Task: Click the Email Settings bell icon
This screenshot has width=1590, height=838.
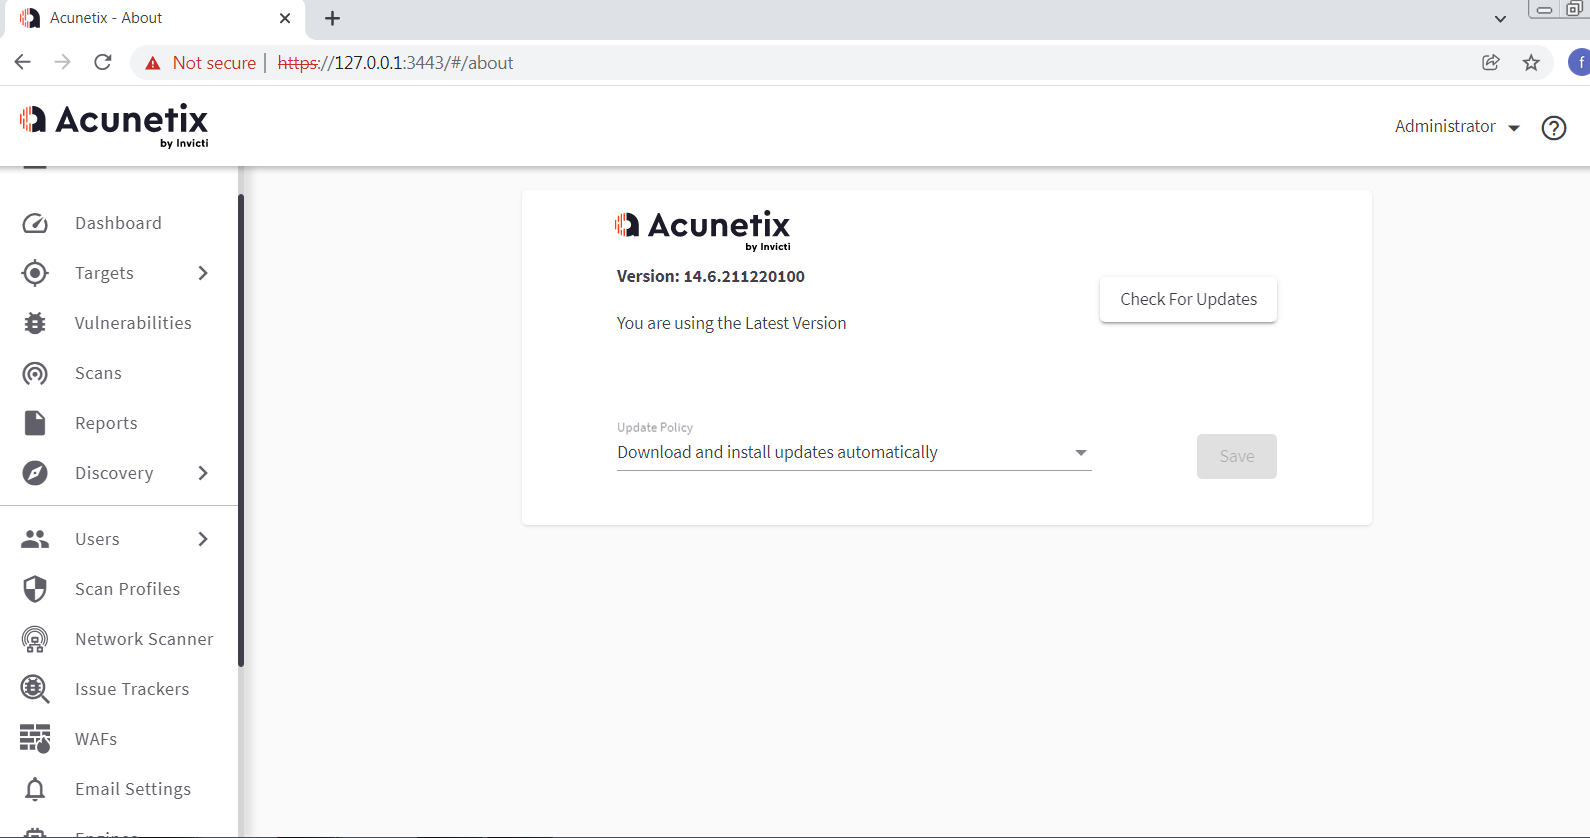Action: pyautogui.click(x=35, y=789)
